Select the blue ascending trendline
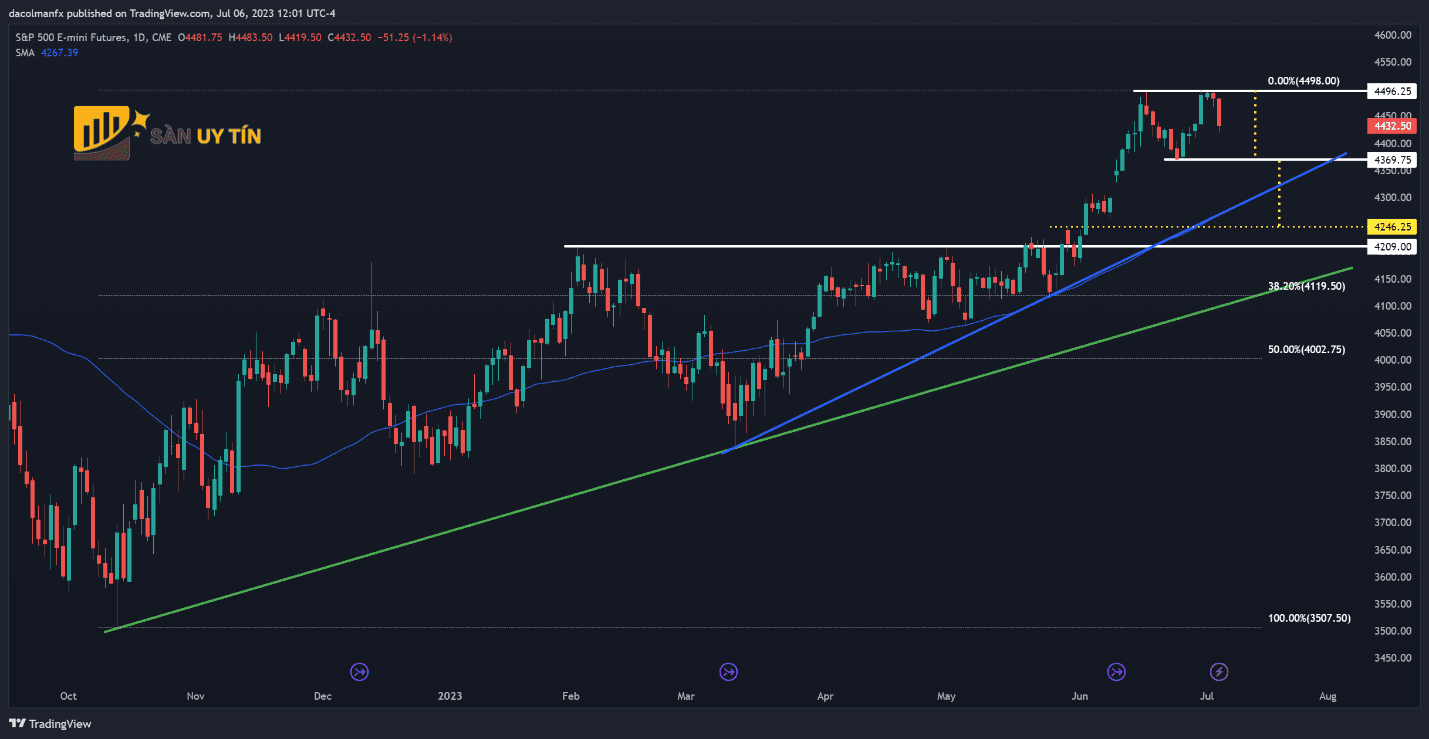Screen dimensions: 1429x739 pyautogui.click(x=1034, y=303)
